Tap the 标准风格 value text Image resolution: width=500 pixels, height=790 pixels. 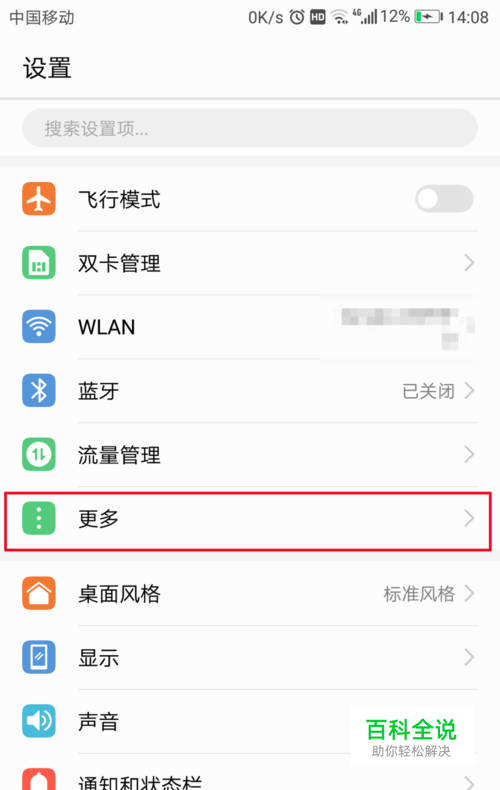pos(419,594)
